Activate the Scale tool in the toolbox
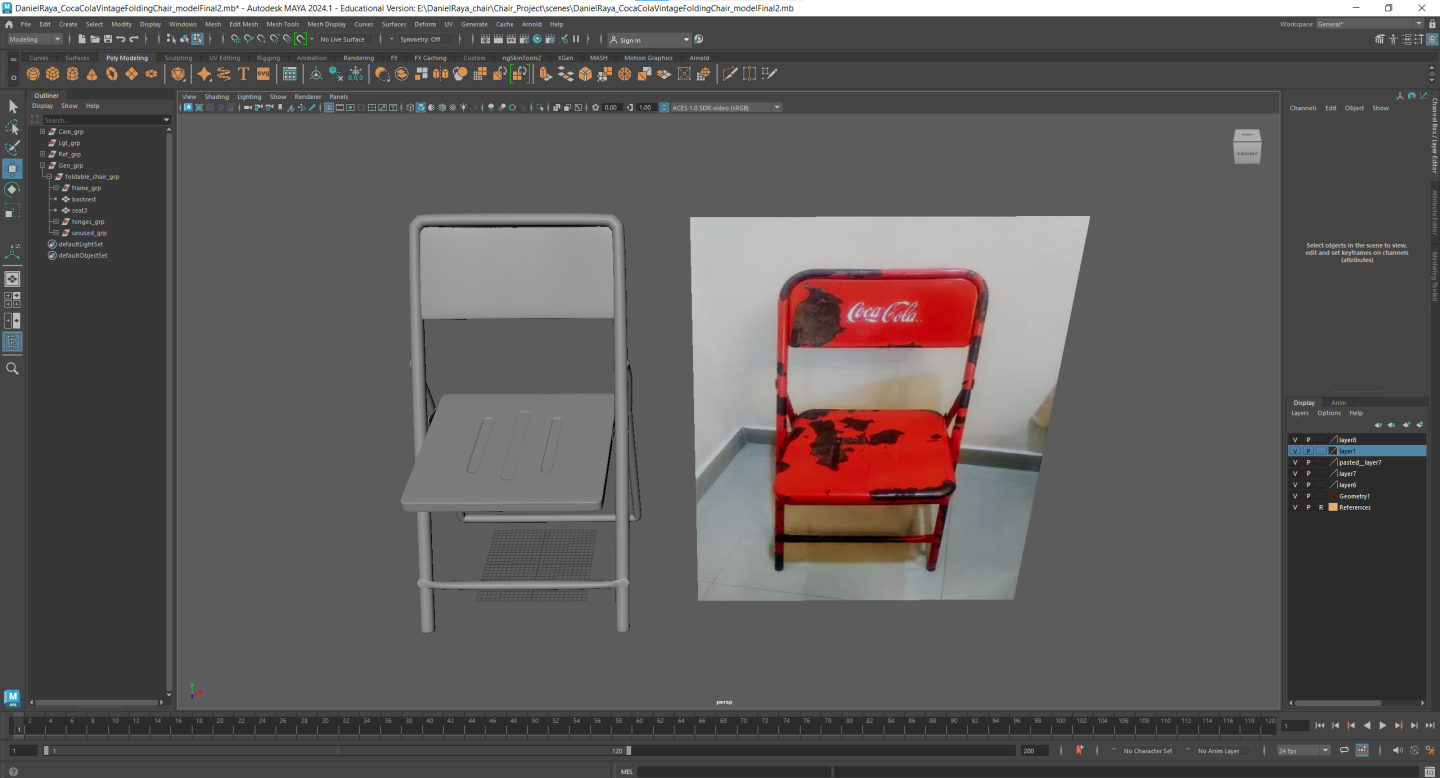Image resolution: width=1440 pixels, height=778 pixels. click(13, 211)
